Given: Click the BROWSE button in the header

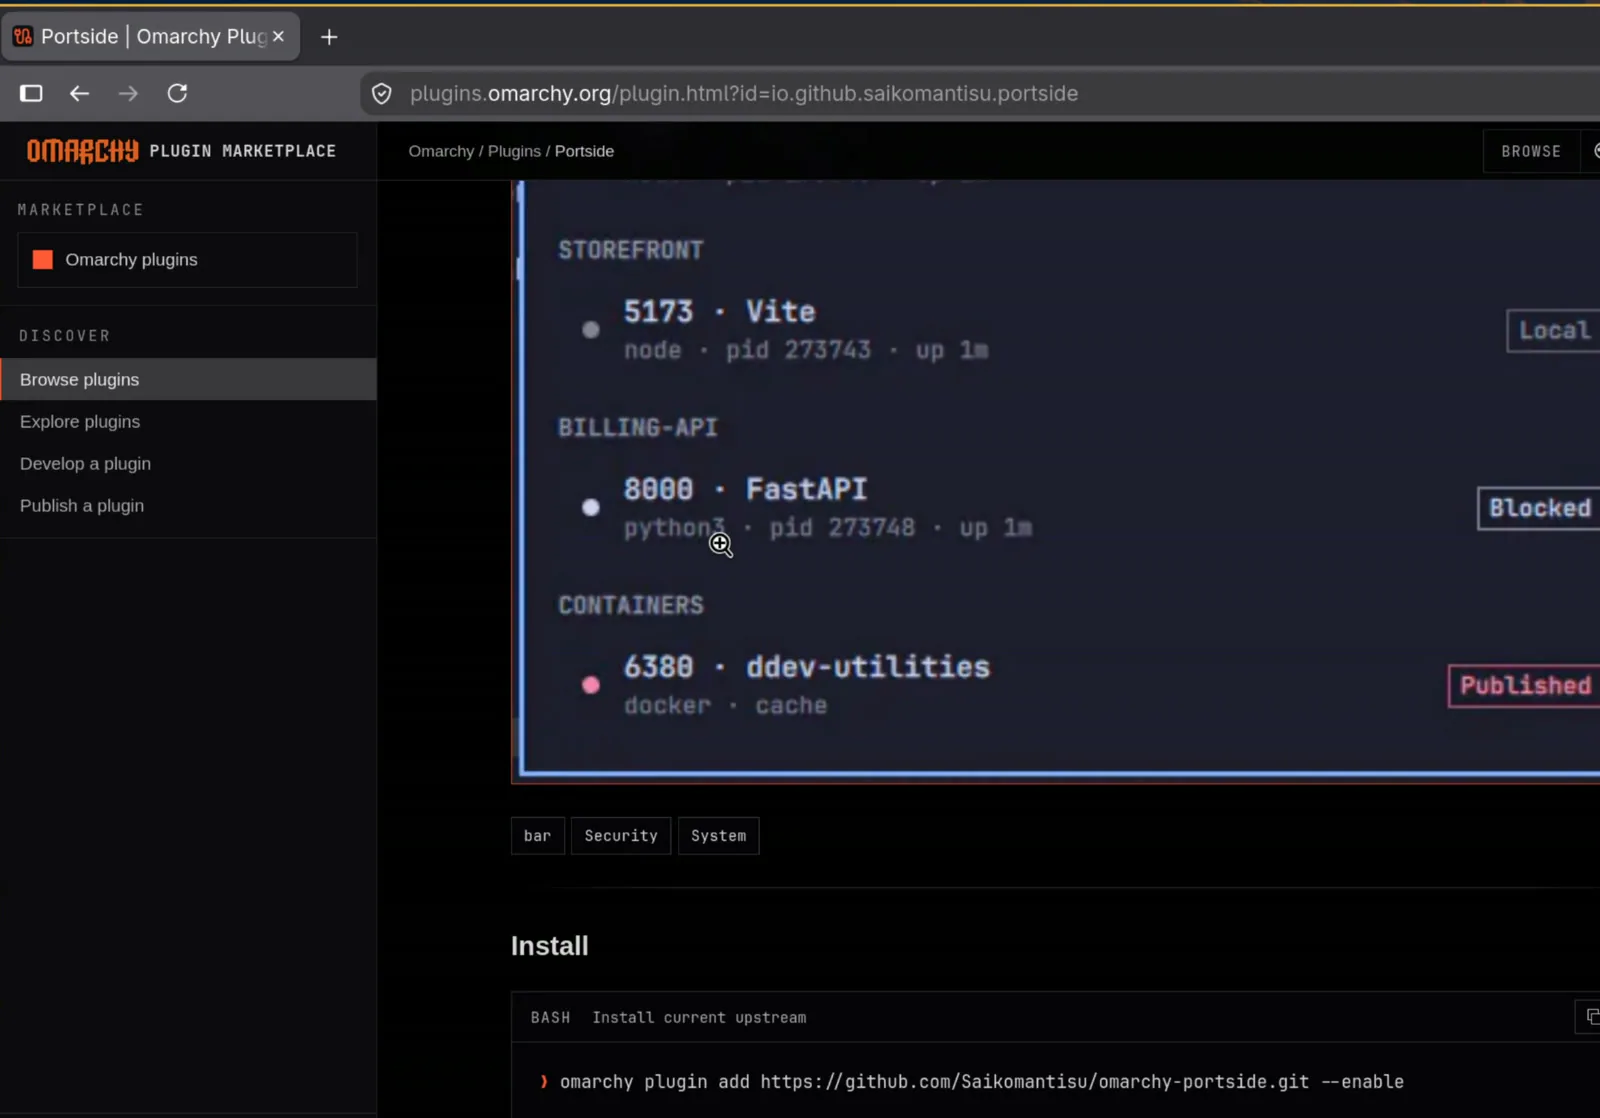Looking at the screenshot, I should pyautogui.click(x=1530, y=152).
